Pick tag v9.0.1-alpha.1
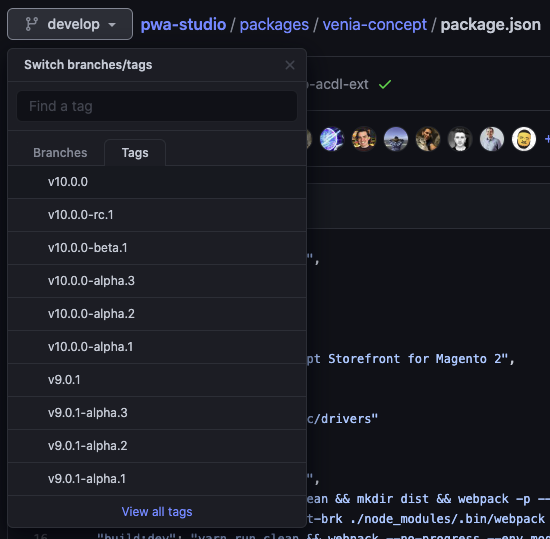Viewport: 550px width, 539px height. pyautogui.click(x=157, y=479)
